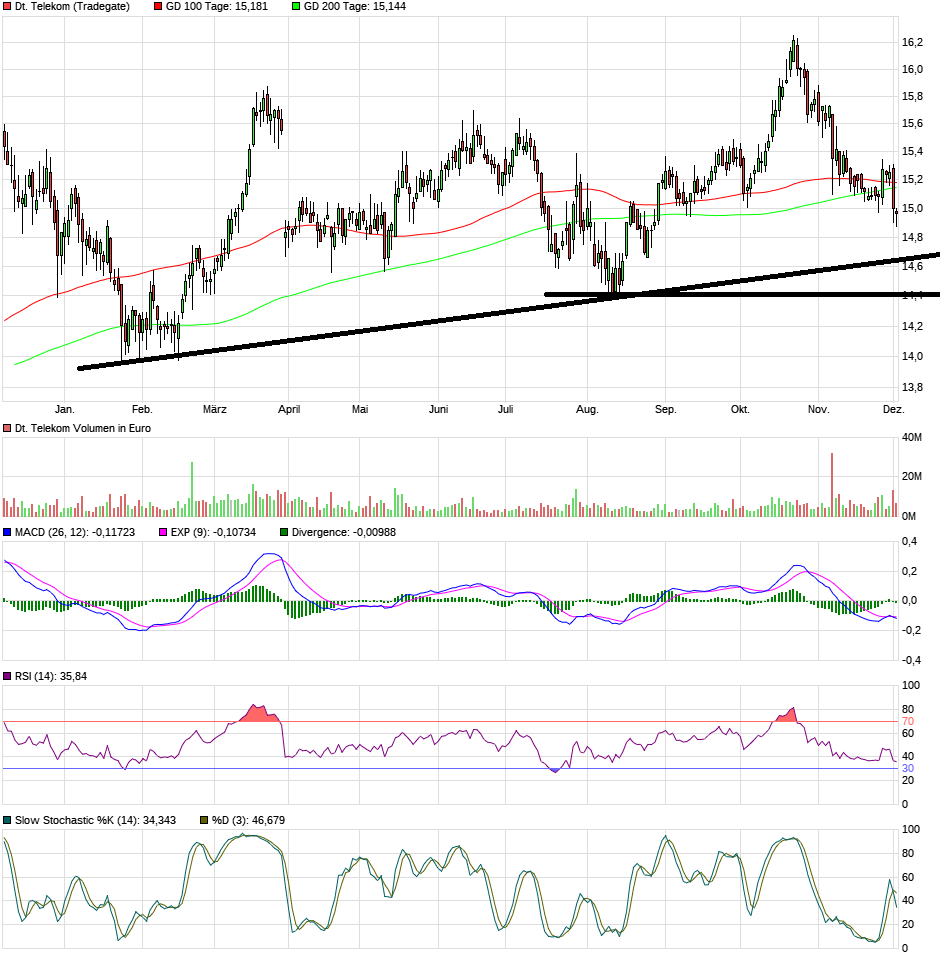The image size is (940, 958).
Task: Click the Juni month axis label
Action: coord(439,409)
